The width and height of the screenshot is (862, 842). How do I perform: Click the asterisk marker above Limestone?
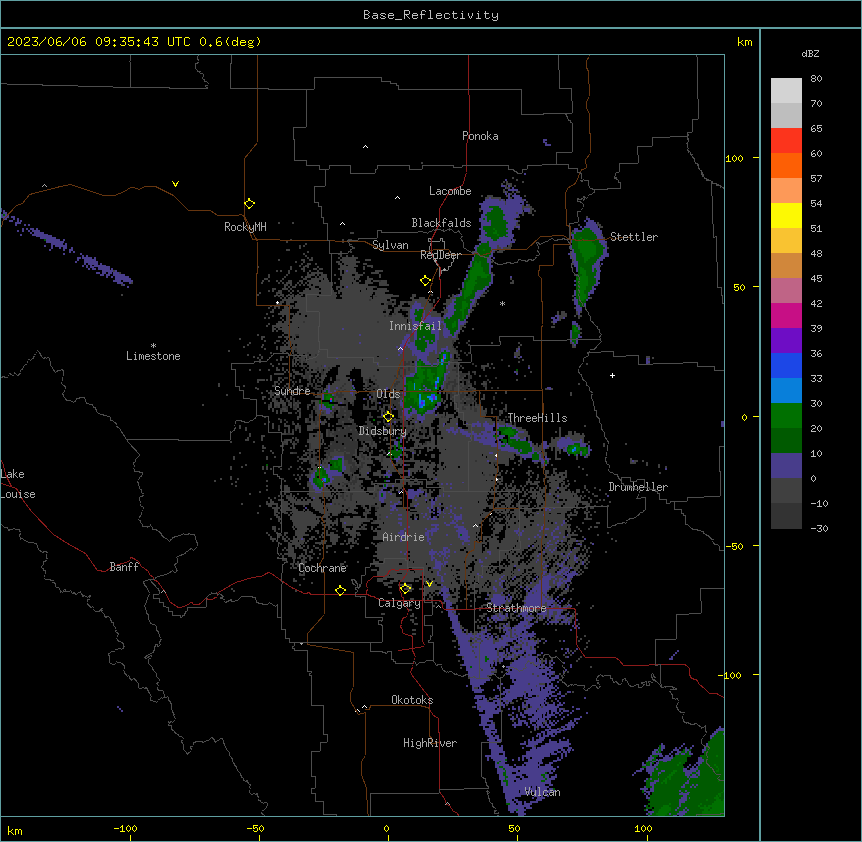click(153, 346)
